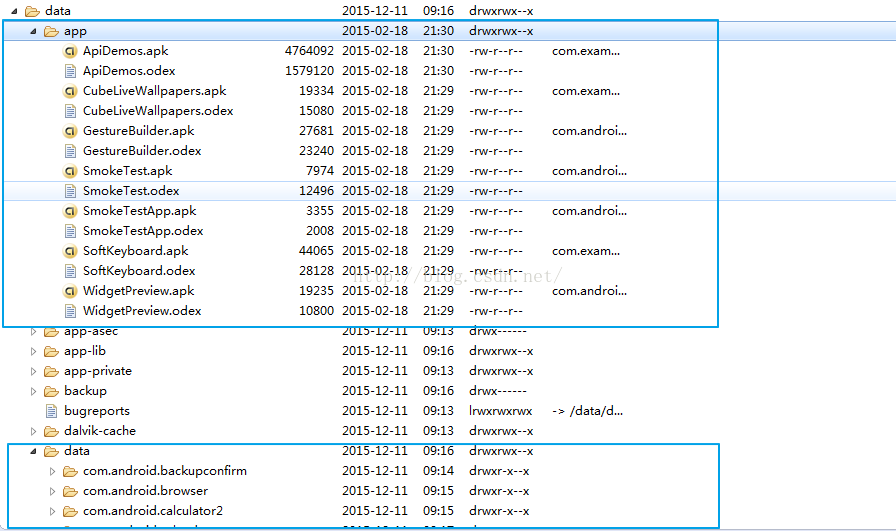Click the SoftKeyboard.apk package icon
Image resolution: width=896 pixels, height=531 pixels.
coord(70,251)
